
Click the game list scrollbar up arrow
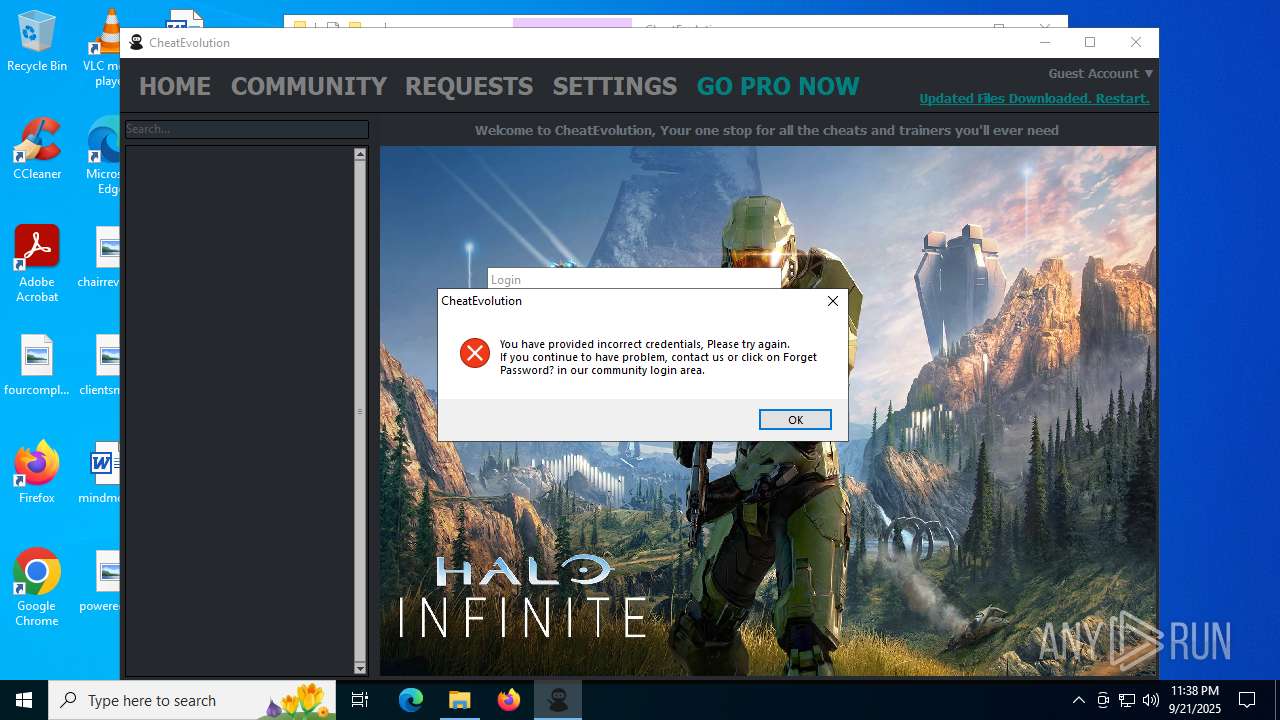tap(360, 155)
